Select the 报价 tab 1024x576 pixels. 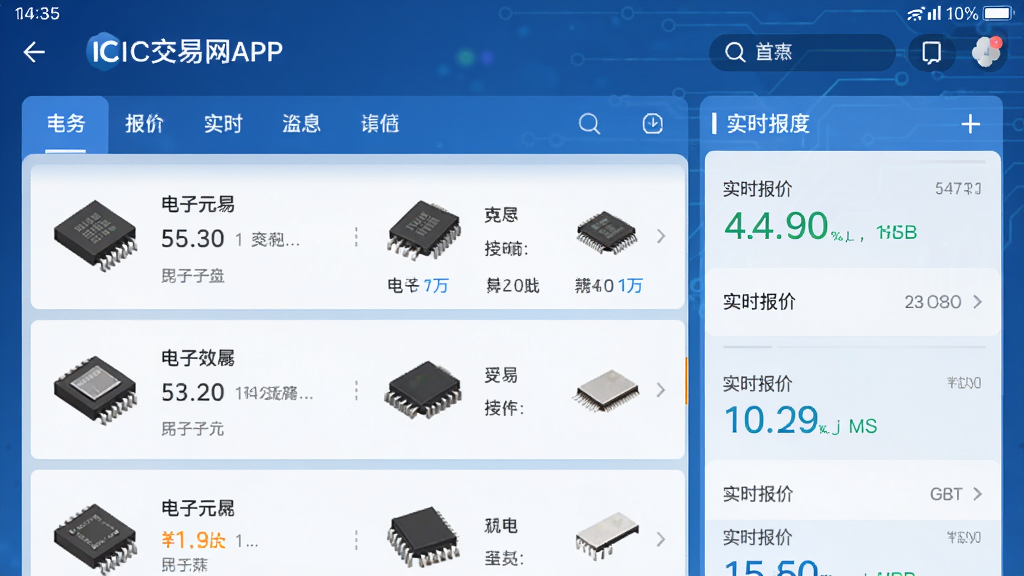tap(144, 123)
